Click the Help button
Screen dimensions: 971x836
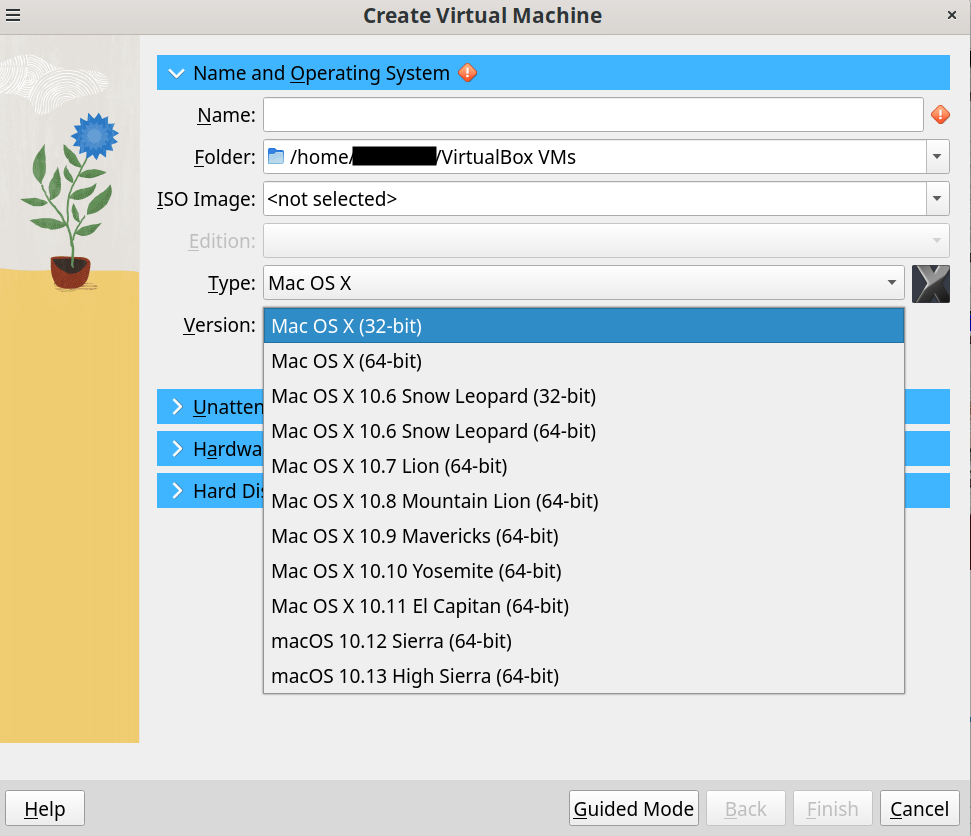pyautogui.click(x=45, y=808)
